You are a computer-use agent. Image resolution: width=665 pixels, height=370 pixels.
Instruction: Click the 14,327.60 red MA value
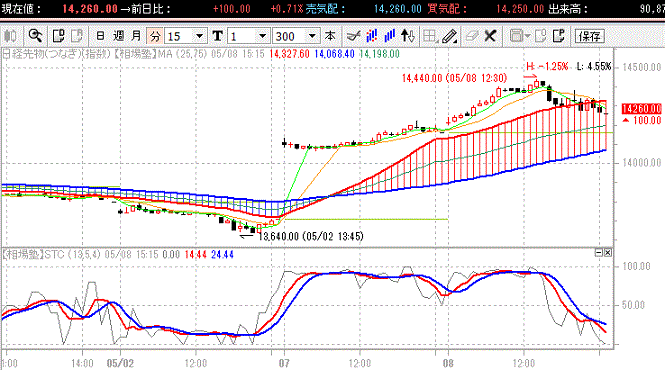(289, 54)
